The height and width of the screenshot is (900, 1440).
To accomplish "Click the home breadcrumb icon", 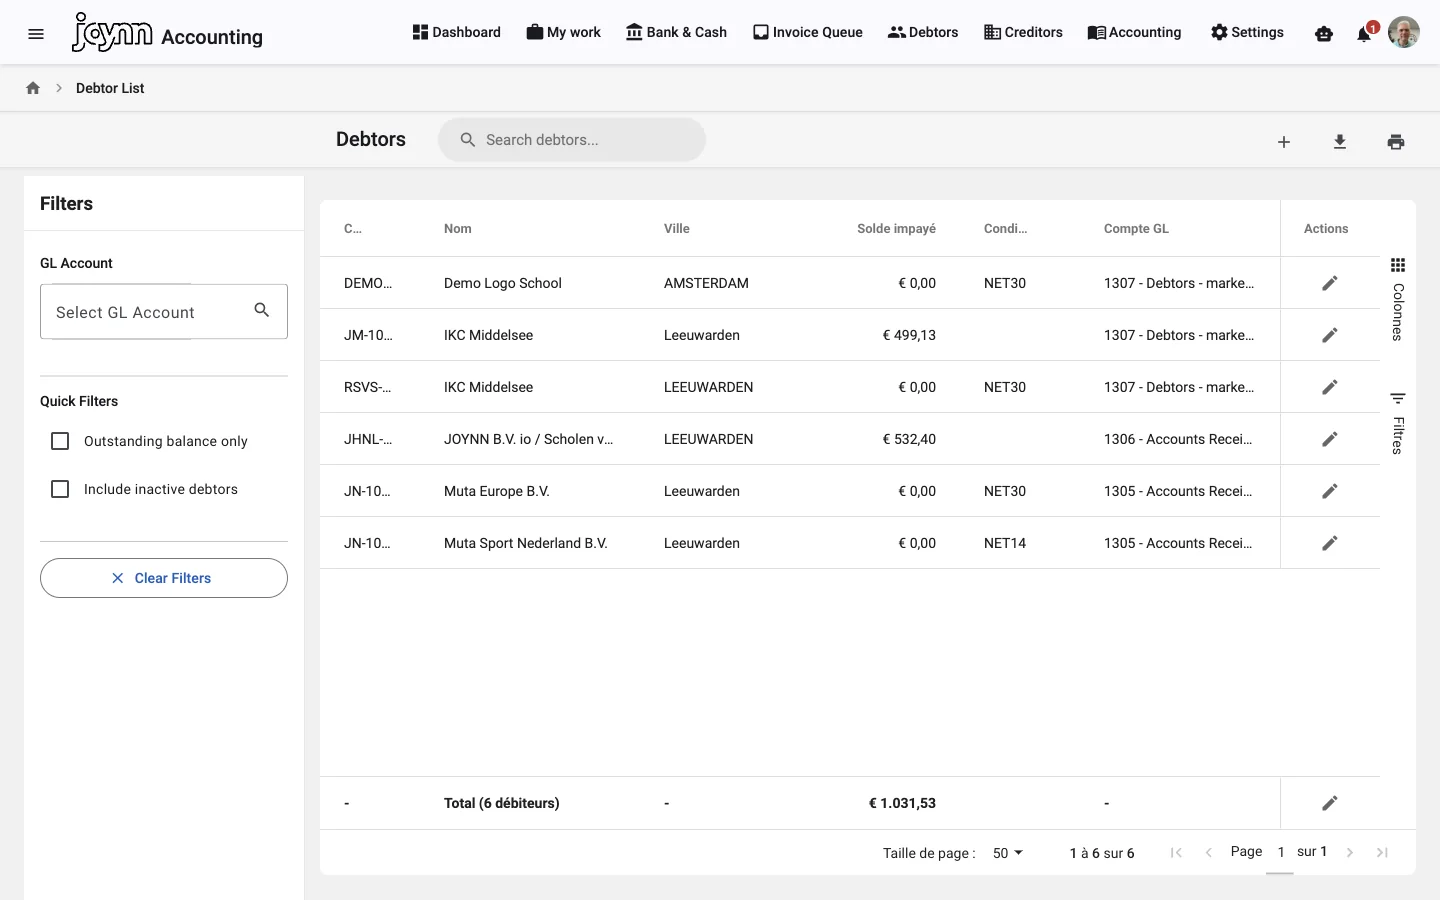I will pyautogui.click(x=33, y=88).
